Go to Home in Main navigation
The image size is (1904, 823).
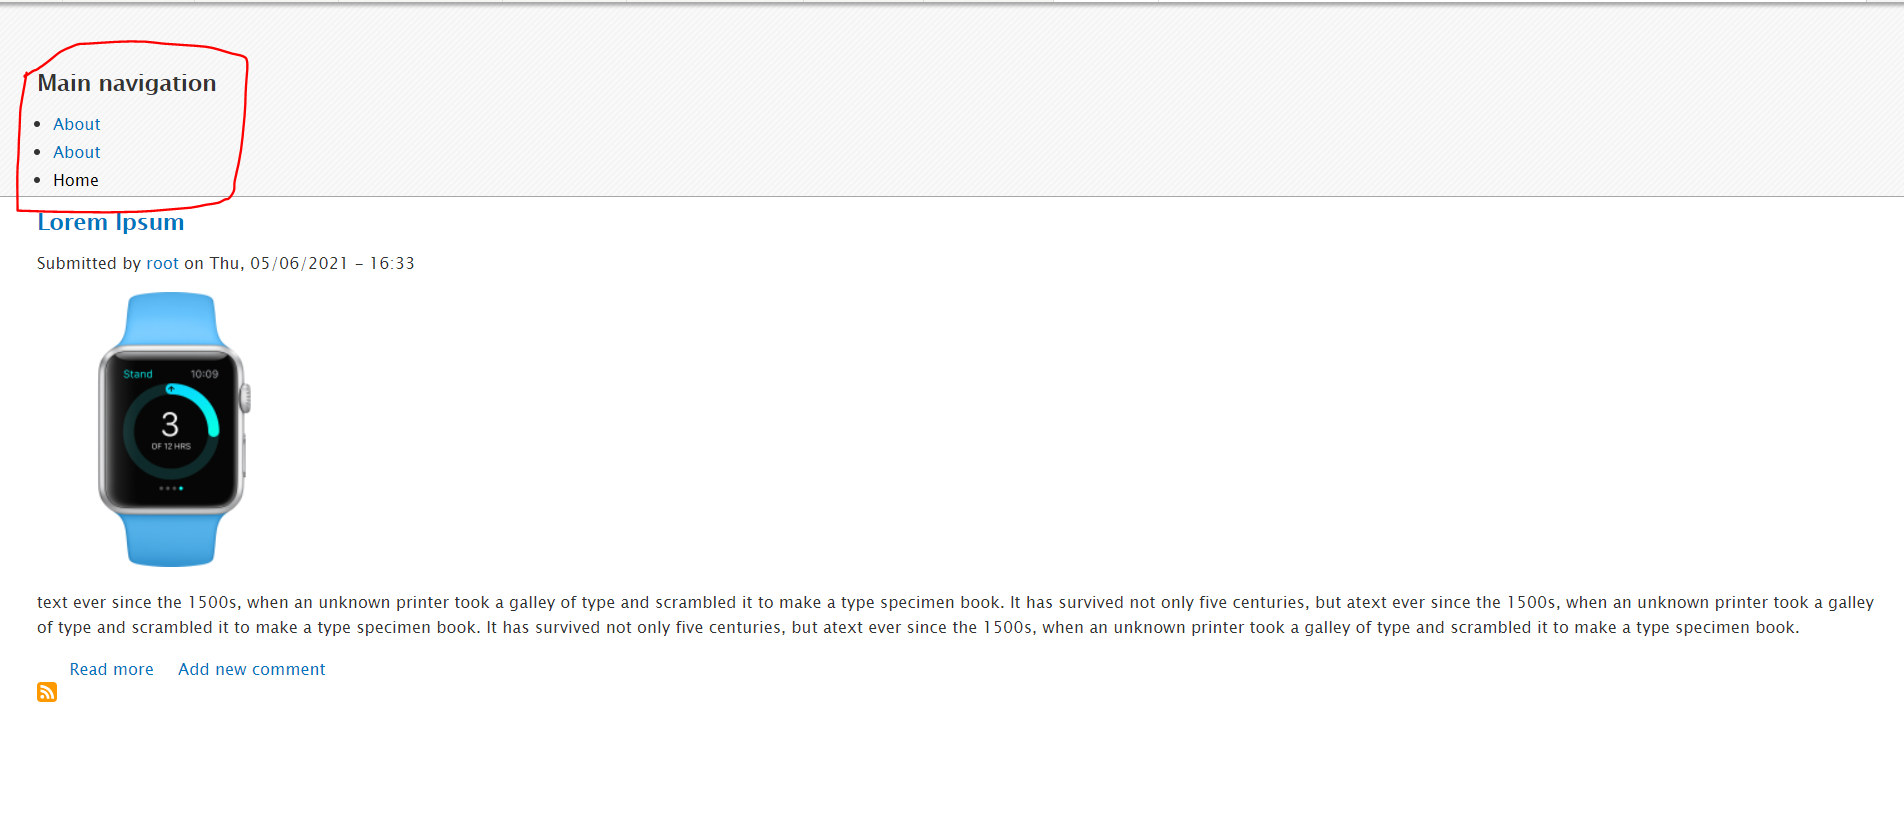[76, 180]
